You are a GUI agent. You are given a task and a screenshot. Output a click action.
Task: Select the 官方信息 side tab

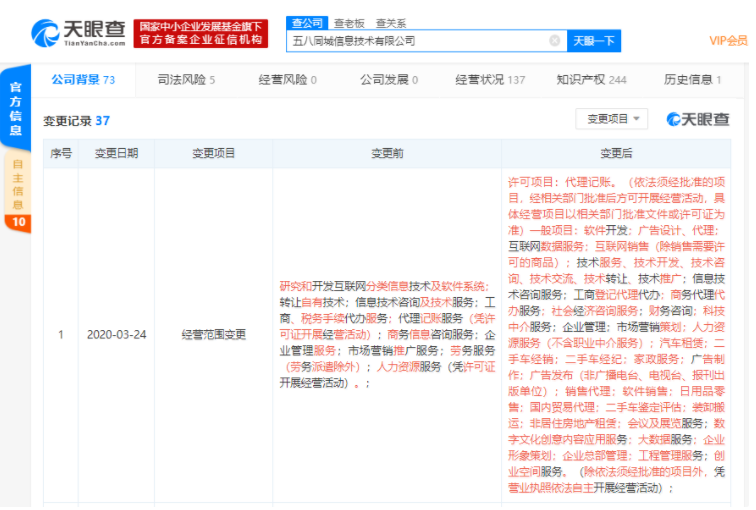16,108
